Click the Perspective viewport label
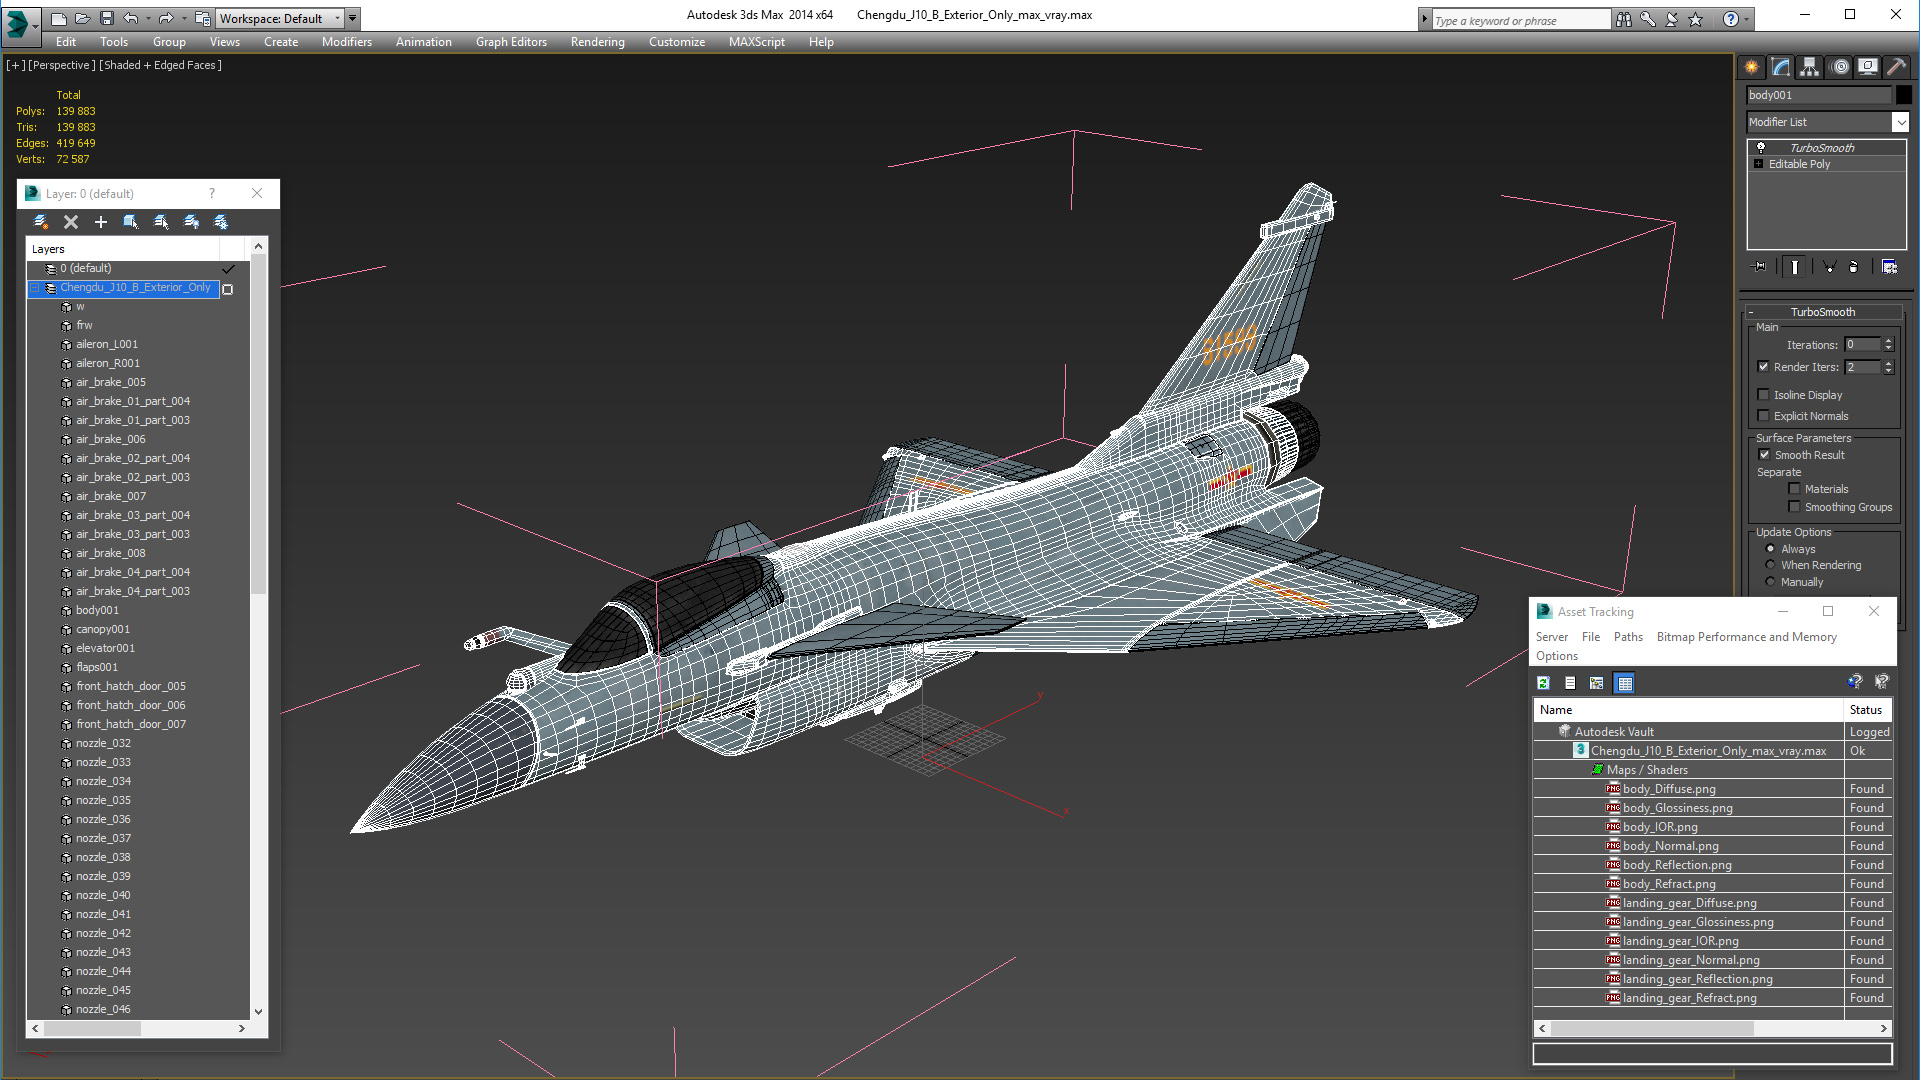Screen dimensions: 1920x1080 coord(62,65)
